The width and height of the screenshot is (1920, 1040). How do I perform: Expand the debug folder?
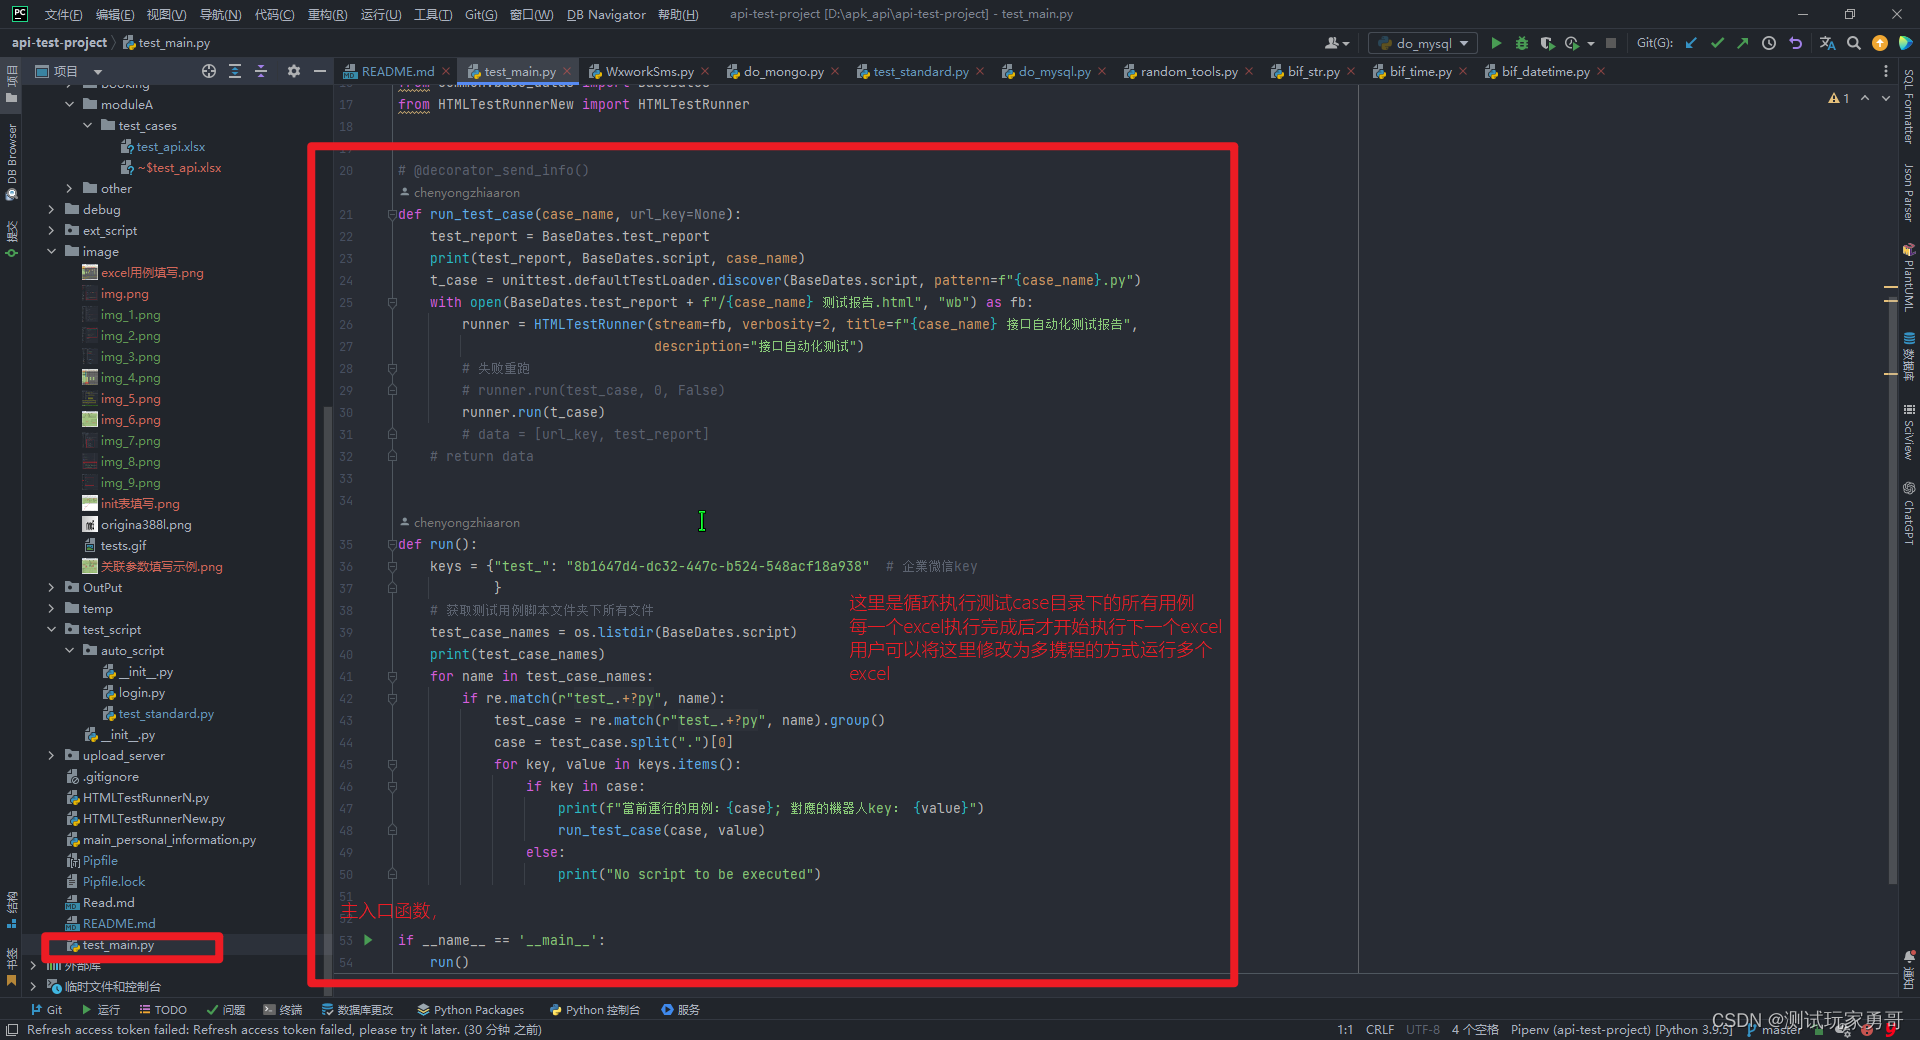tap(51, 209)
